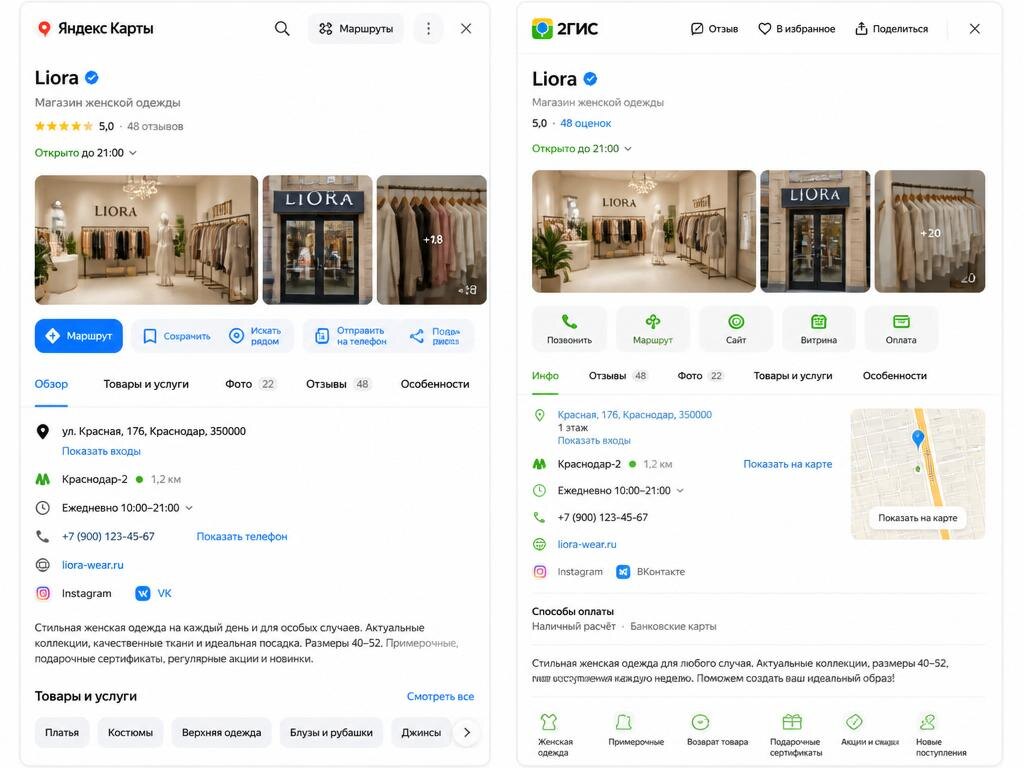Click the Позвонить phone button in 2GIS
1024x768 pixels.
click(569, 329)
